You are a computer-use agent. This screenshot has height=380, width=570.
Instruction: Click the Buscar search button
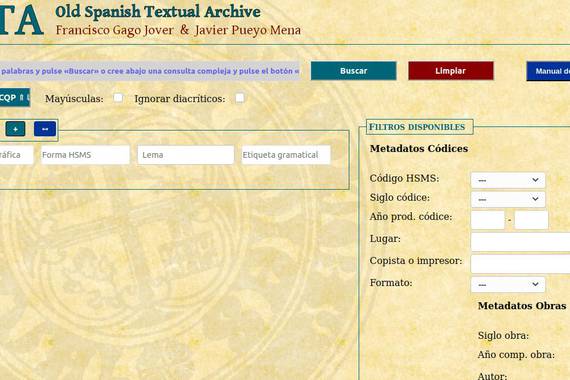coord(353,71)
